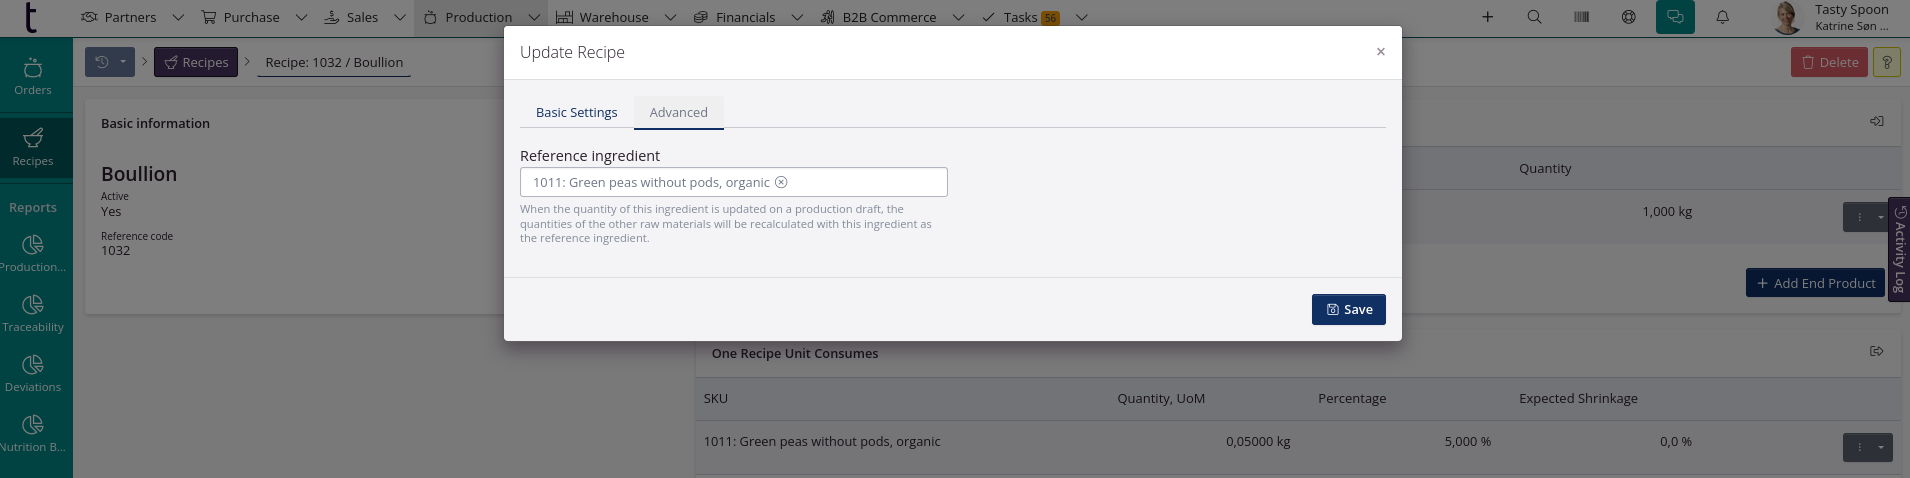Switch to the Advanced tab

pos(678,112)
